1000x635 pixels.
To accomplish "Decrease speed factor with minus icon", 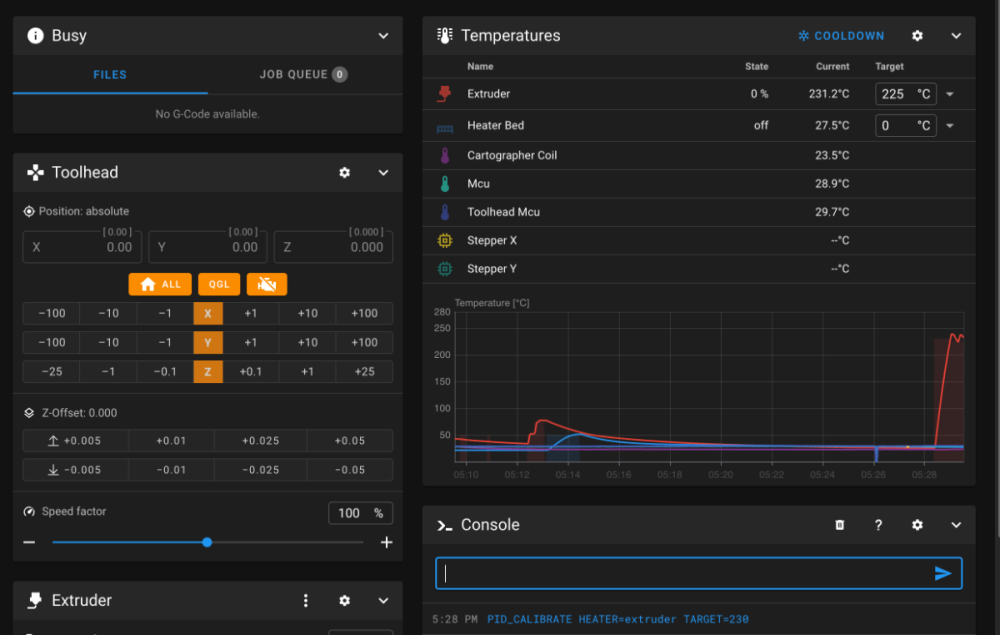I will pyautogui.click(x=29, y=543).
